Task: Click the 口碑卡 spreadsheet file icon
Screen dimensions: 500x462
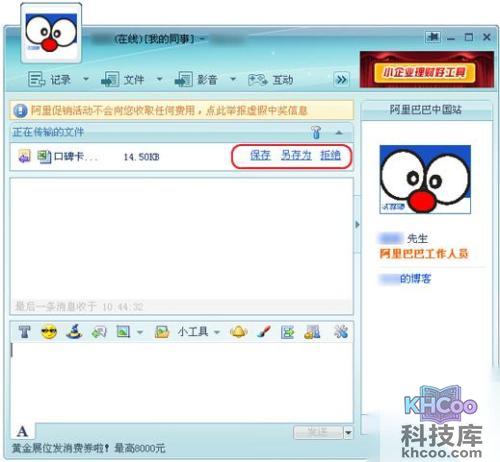Action: [44, 157]
